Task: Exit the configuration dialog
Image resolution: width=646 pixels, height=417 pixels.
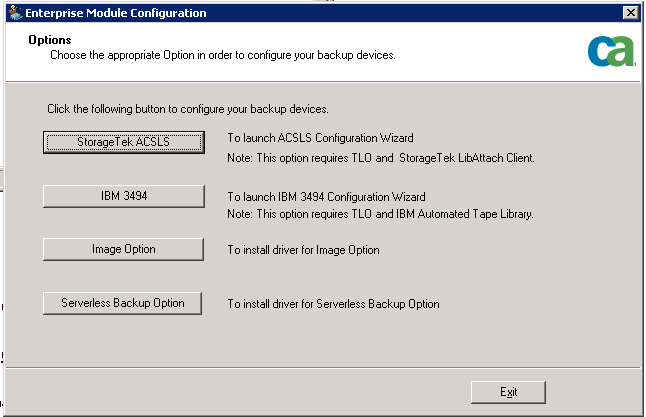Action: (x=508, y=391)
